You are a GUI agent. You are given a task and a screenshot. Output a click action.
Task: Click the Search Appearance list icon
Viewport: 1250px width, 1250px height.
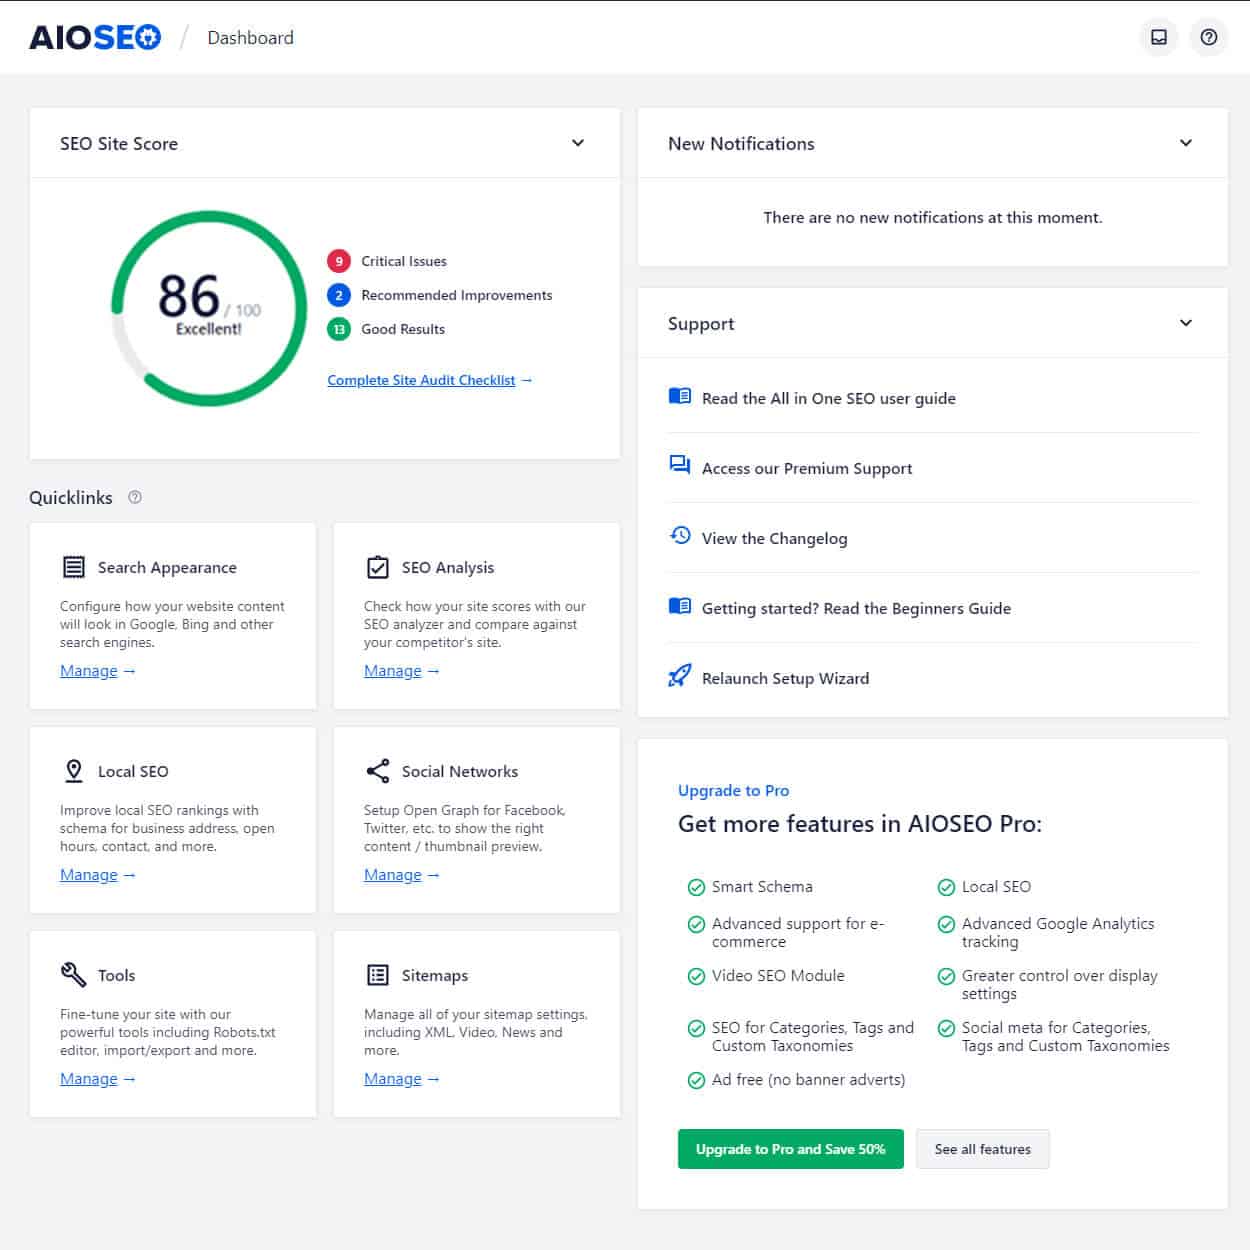pos(74,567)
